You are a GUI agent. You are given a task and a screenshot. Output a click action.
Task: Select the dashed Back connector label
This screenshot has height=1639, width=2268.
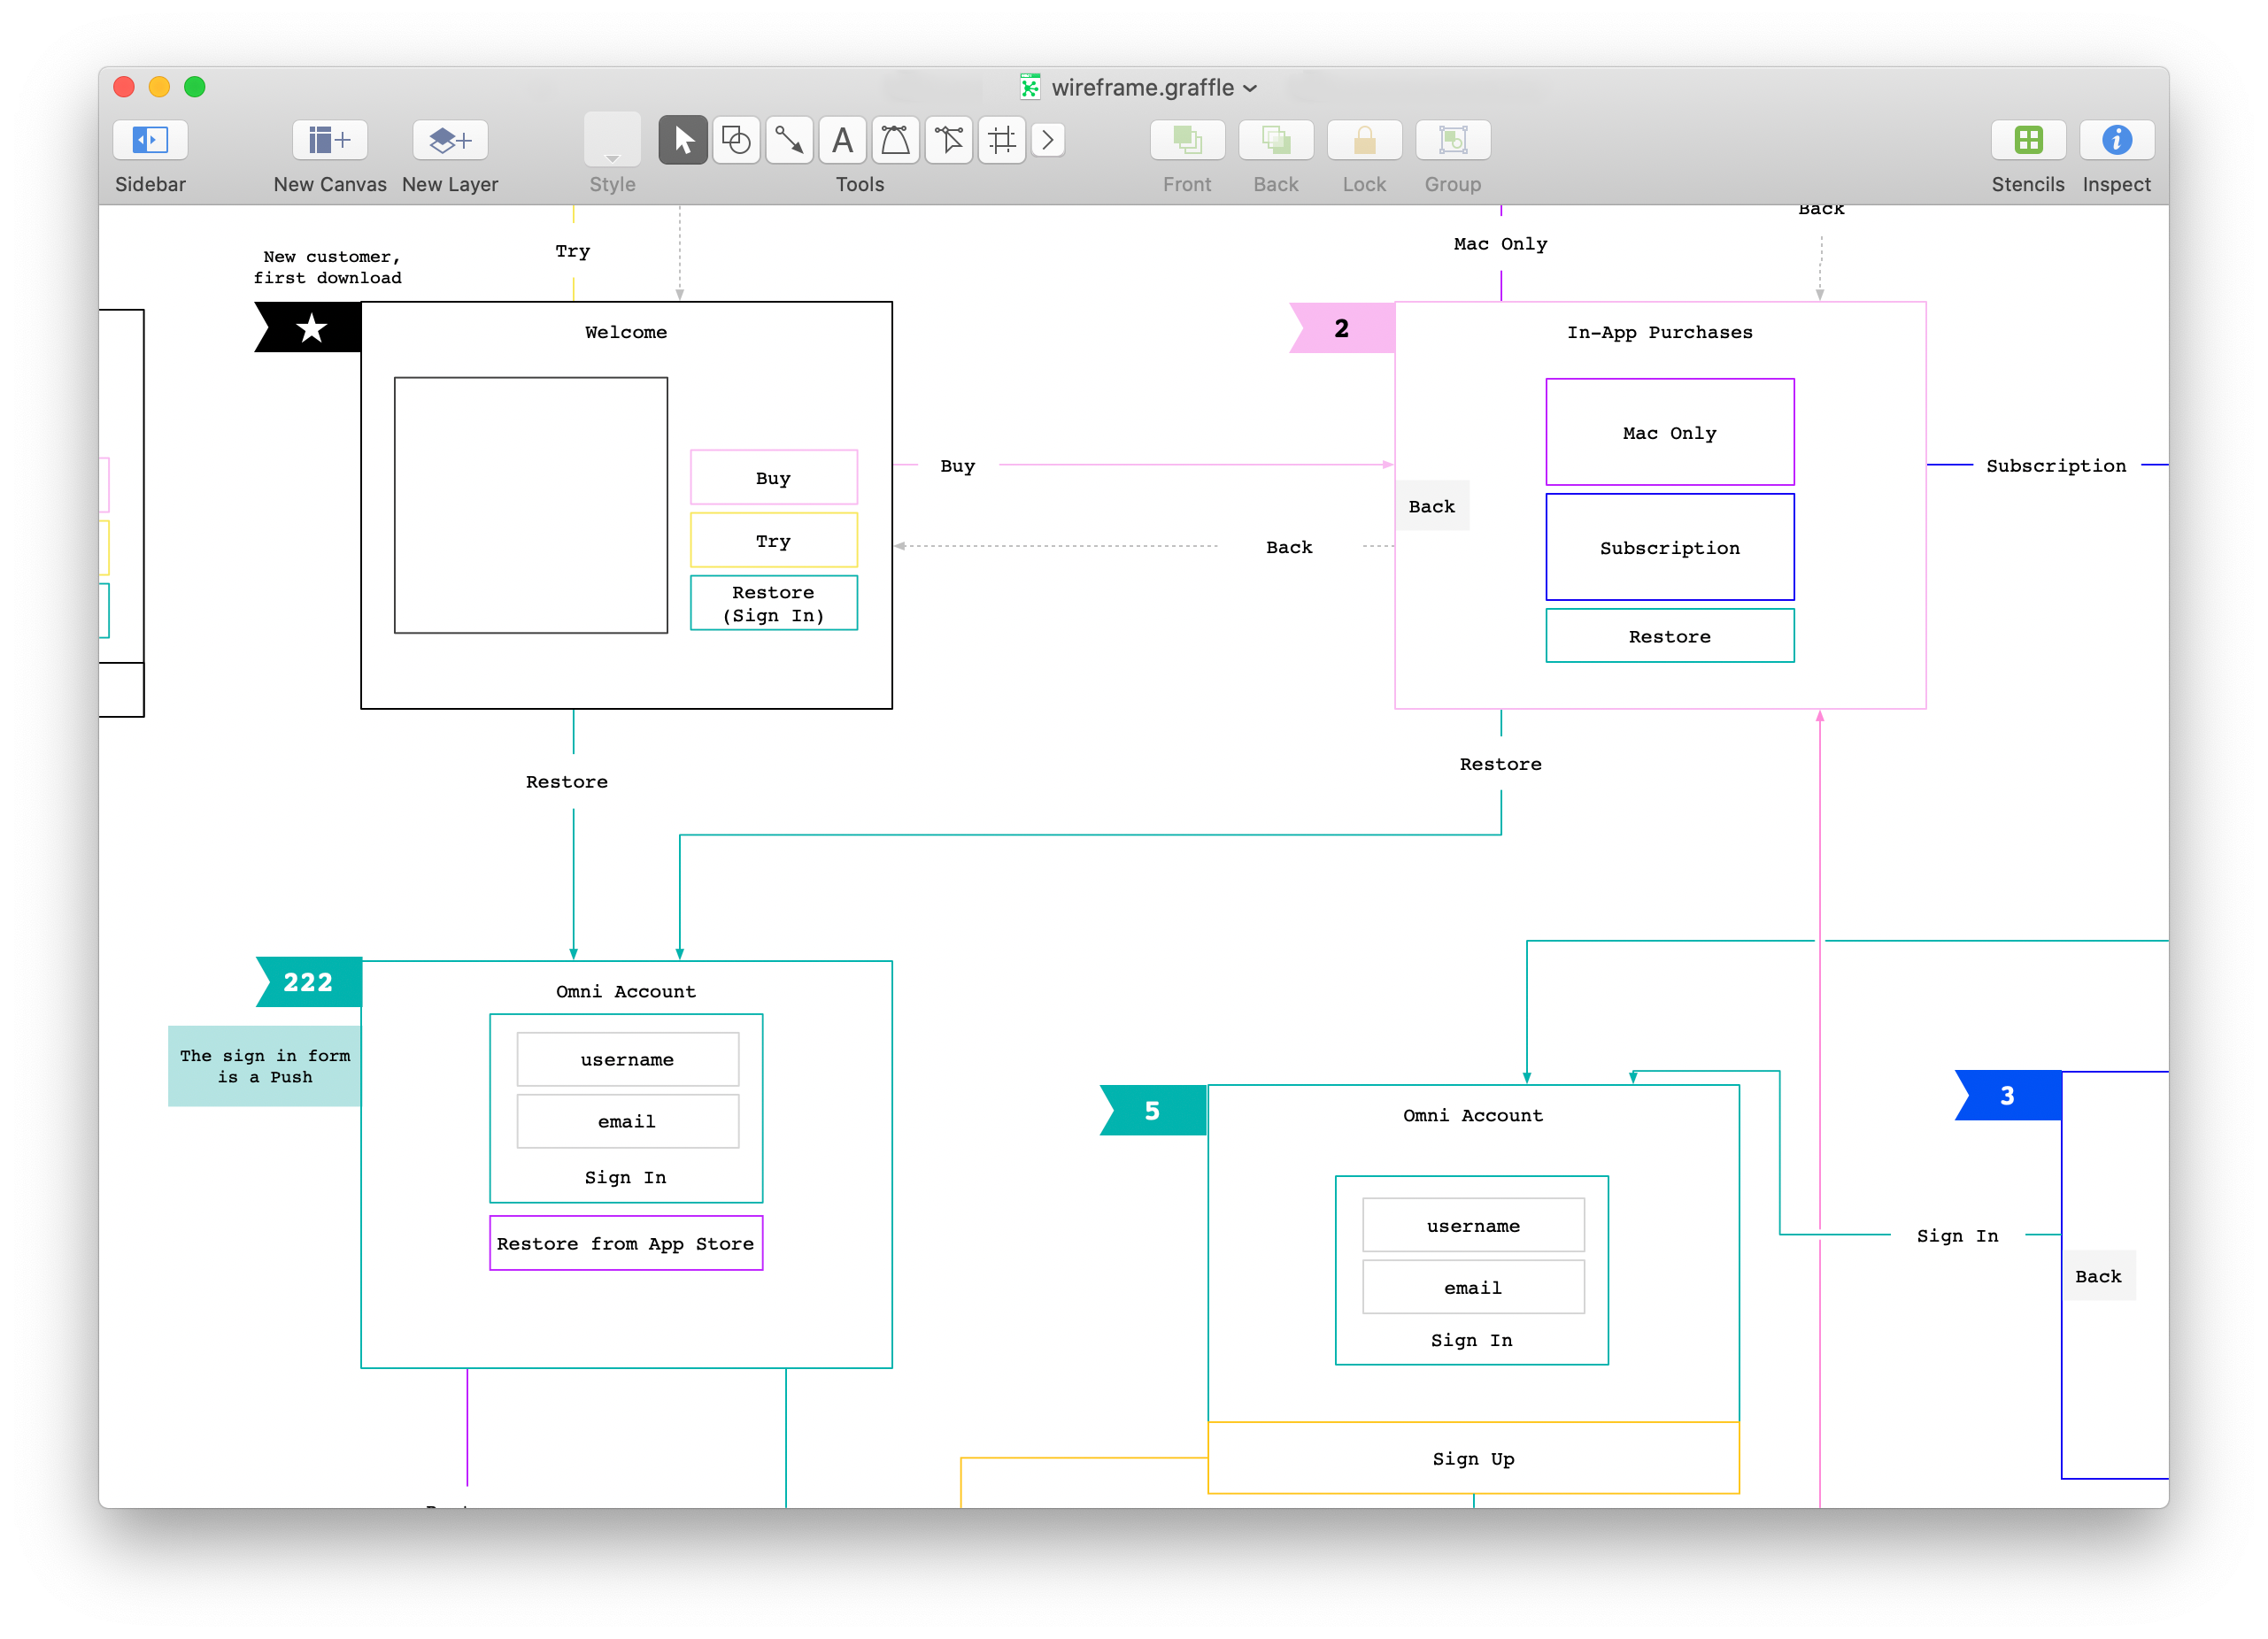[x=1290, y=547]
